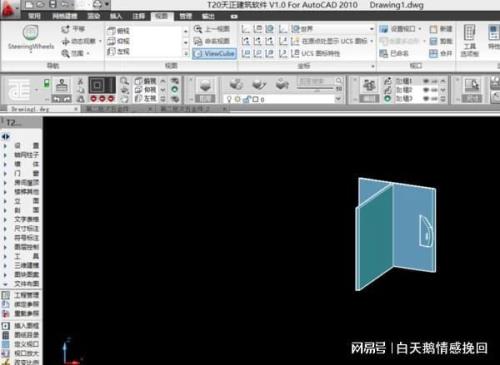Image resolution: width=500 pixels, height=365 pixels.
Task: Click the green circle icon beside 加载3
Action: click(387, 98)
